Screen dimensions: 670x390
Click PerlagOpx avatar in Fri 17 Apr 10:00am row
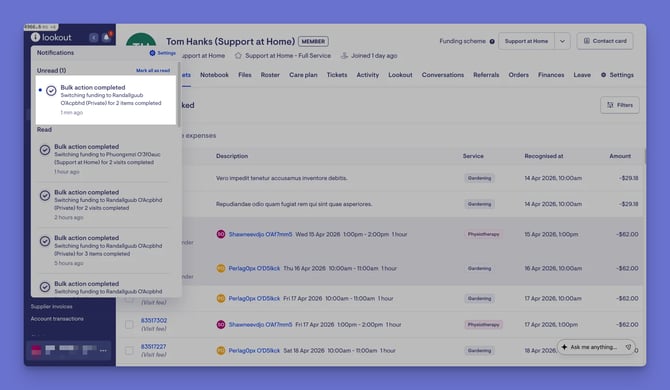tap(220, 298)
